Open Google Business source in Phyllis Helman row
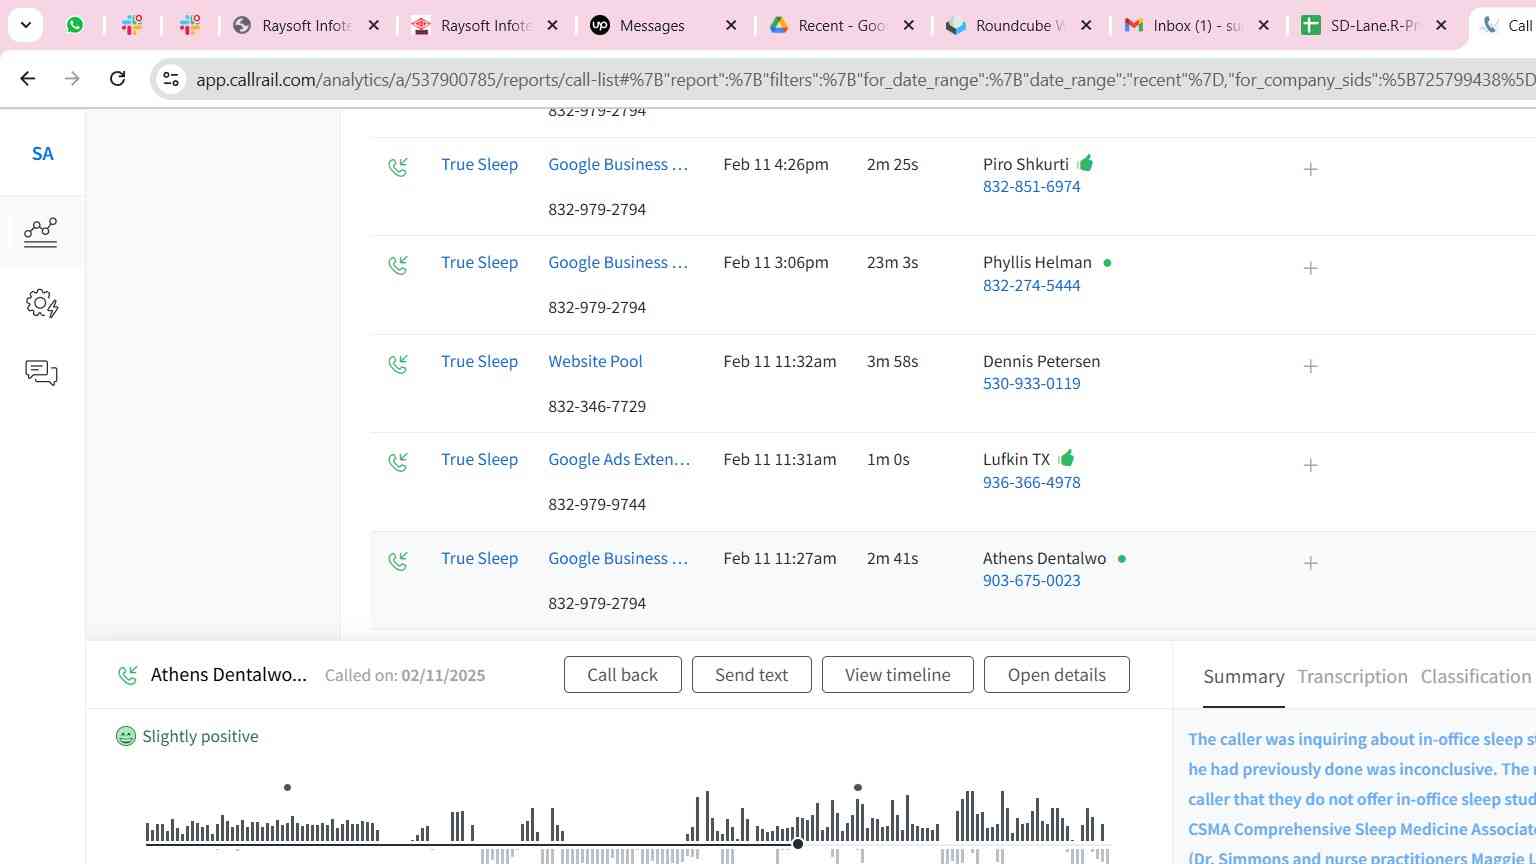1536x864 pixels. [618, 263]
